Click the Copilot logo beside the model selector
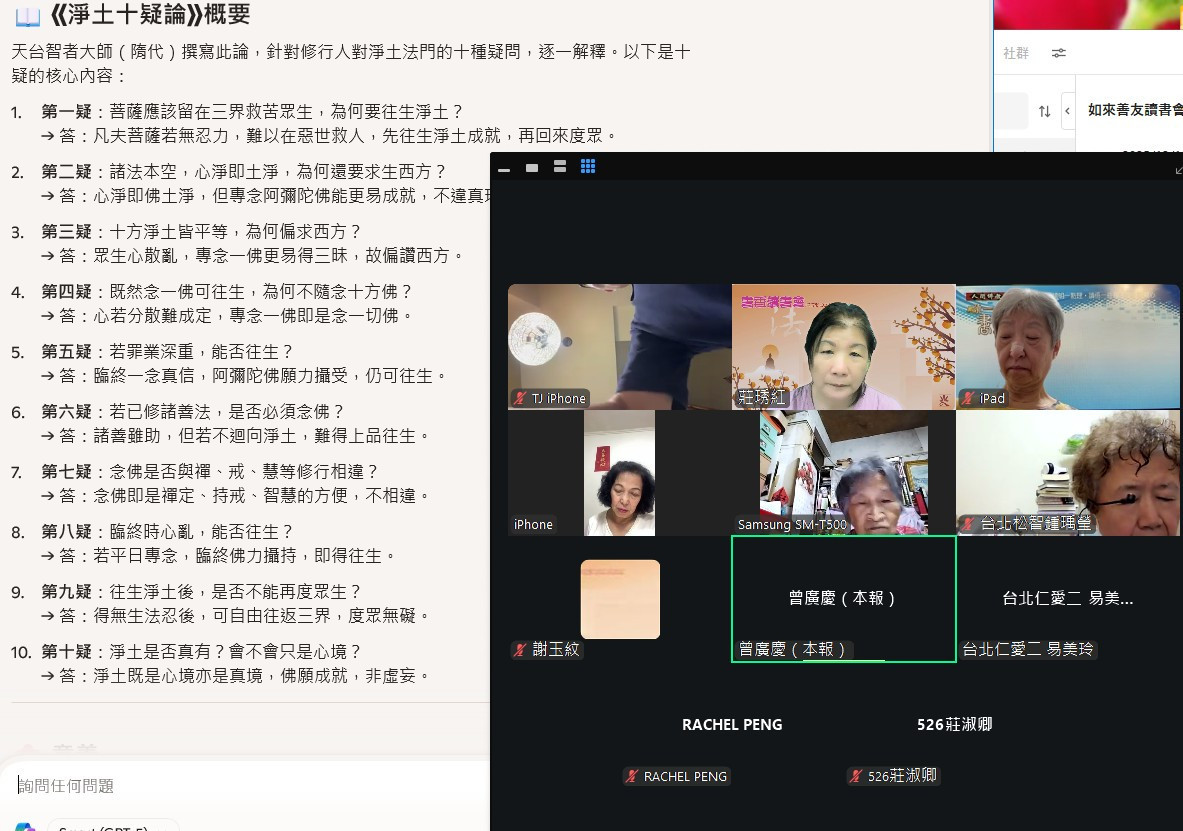 click(x=24, y=827)
